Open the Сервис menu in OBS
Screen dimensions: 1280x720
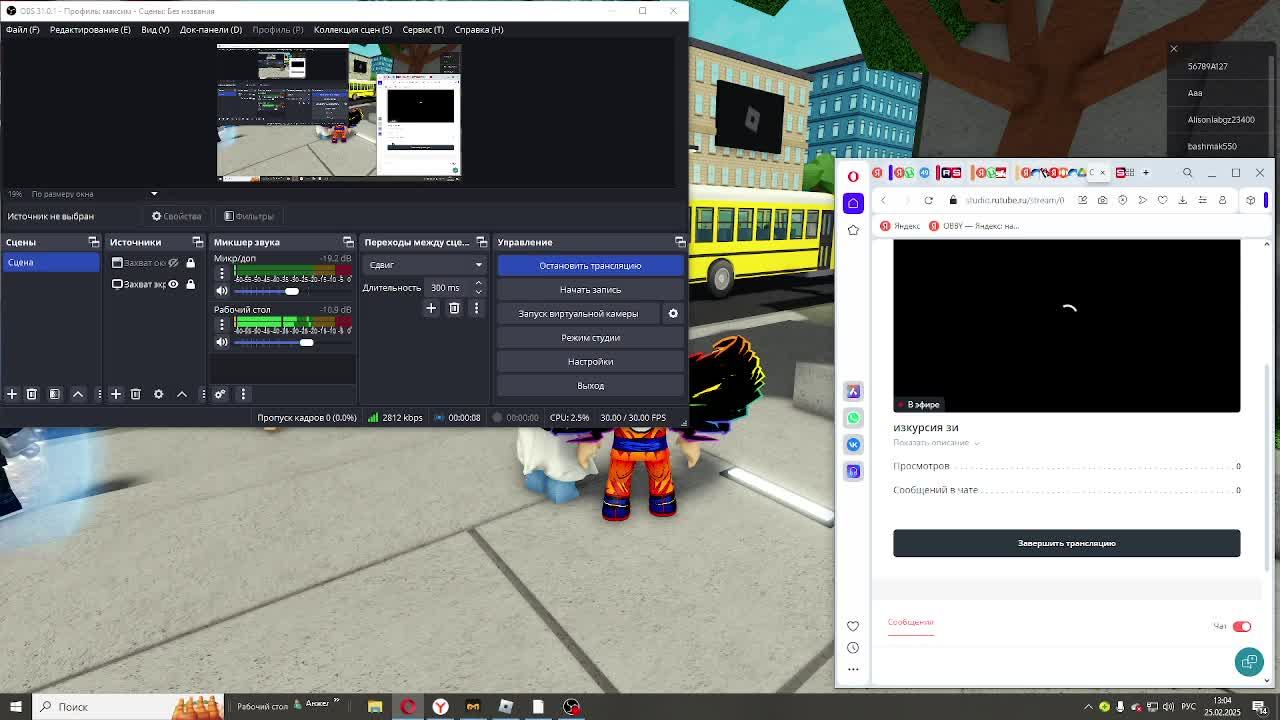coord(423,30)
